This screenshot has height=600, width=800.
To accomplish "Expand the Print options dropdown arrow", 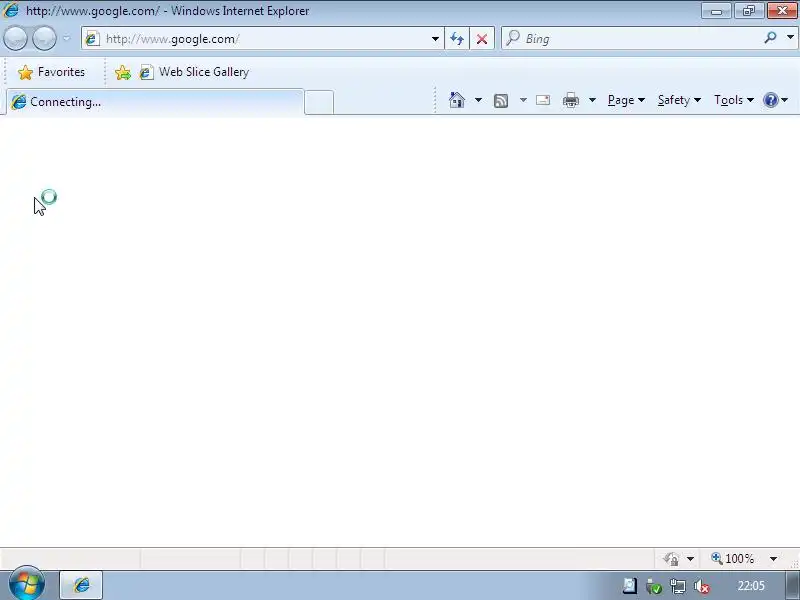I will (x=592, y=100).
